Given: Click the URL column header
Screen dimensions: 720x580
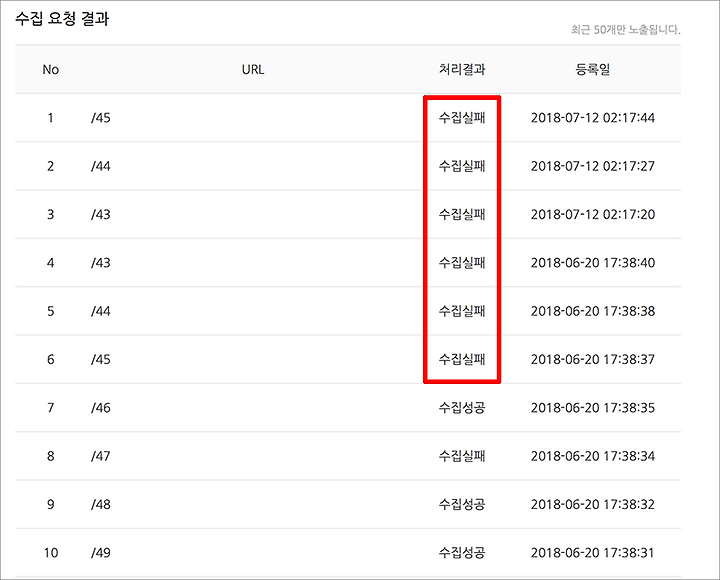Looking at the screenshot, I should pos(253,69).
